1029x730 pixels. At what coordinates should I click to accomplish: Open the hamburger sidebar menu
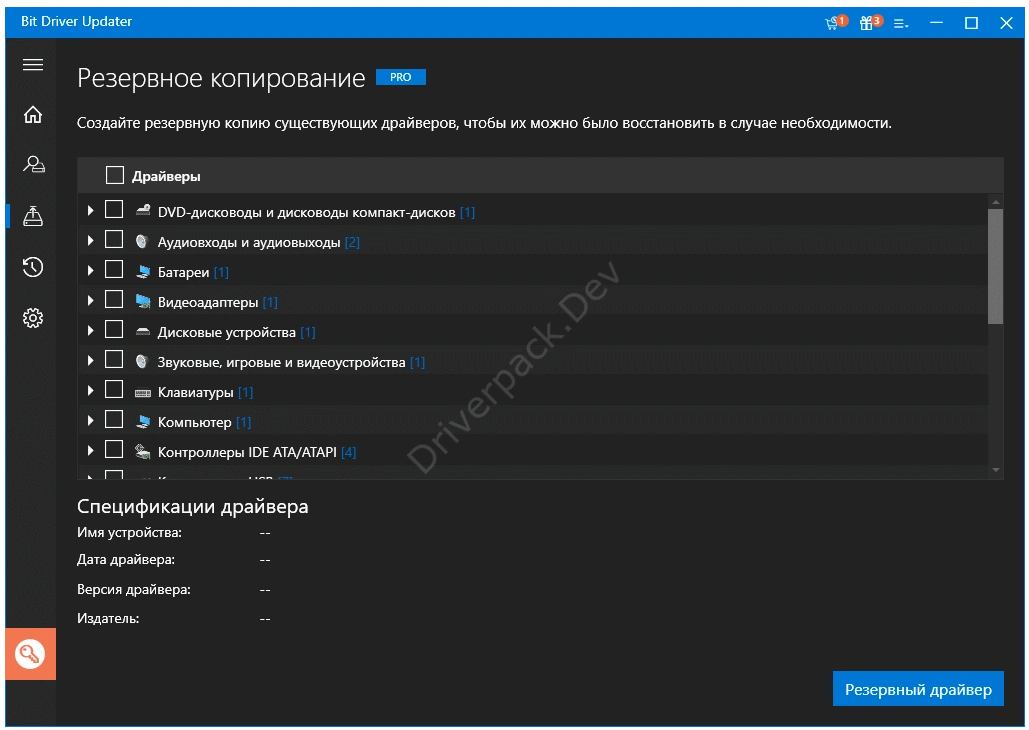tap(33, 64)
